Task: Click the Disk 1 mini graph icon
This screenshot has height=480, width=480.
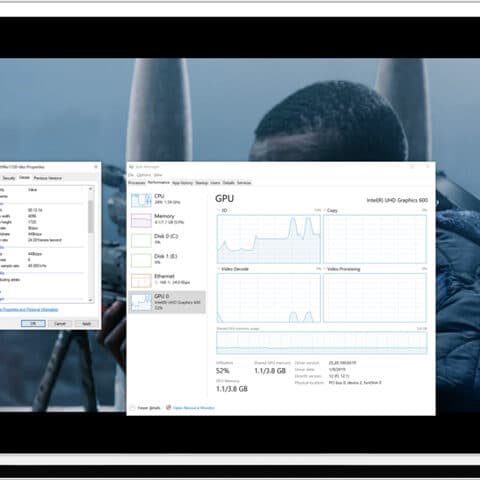Action: coord(141,261)
